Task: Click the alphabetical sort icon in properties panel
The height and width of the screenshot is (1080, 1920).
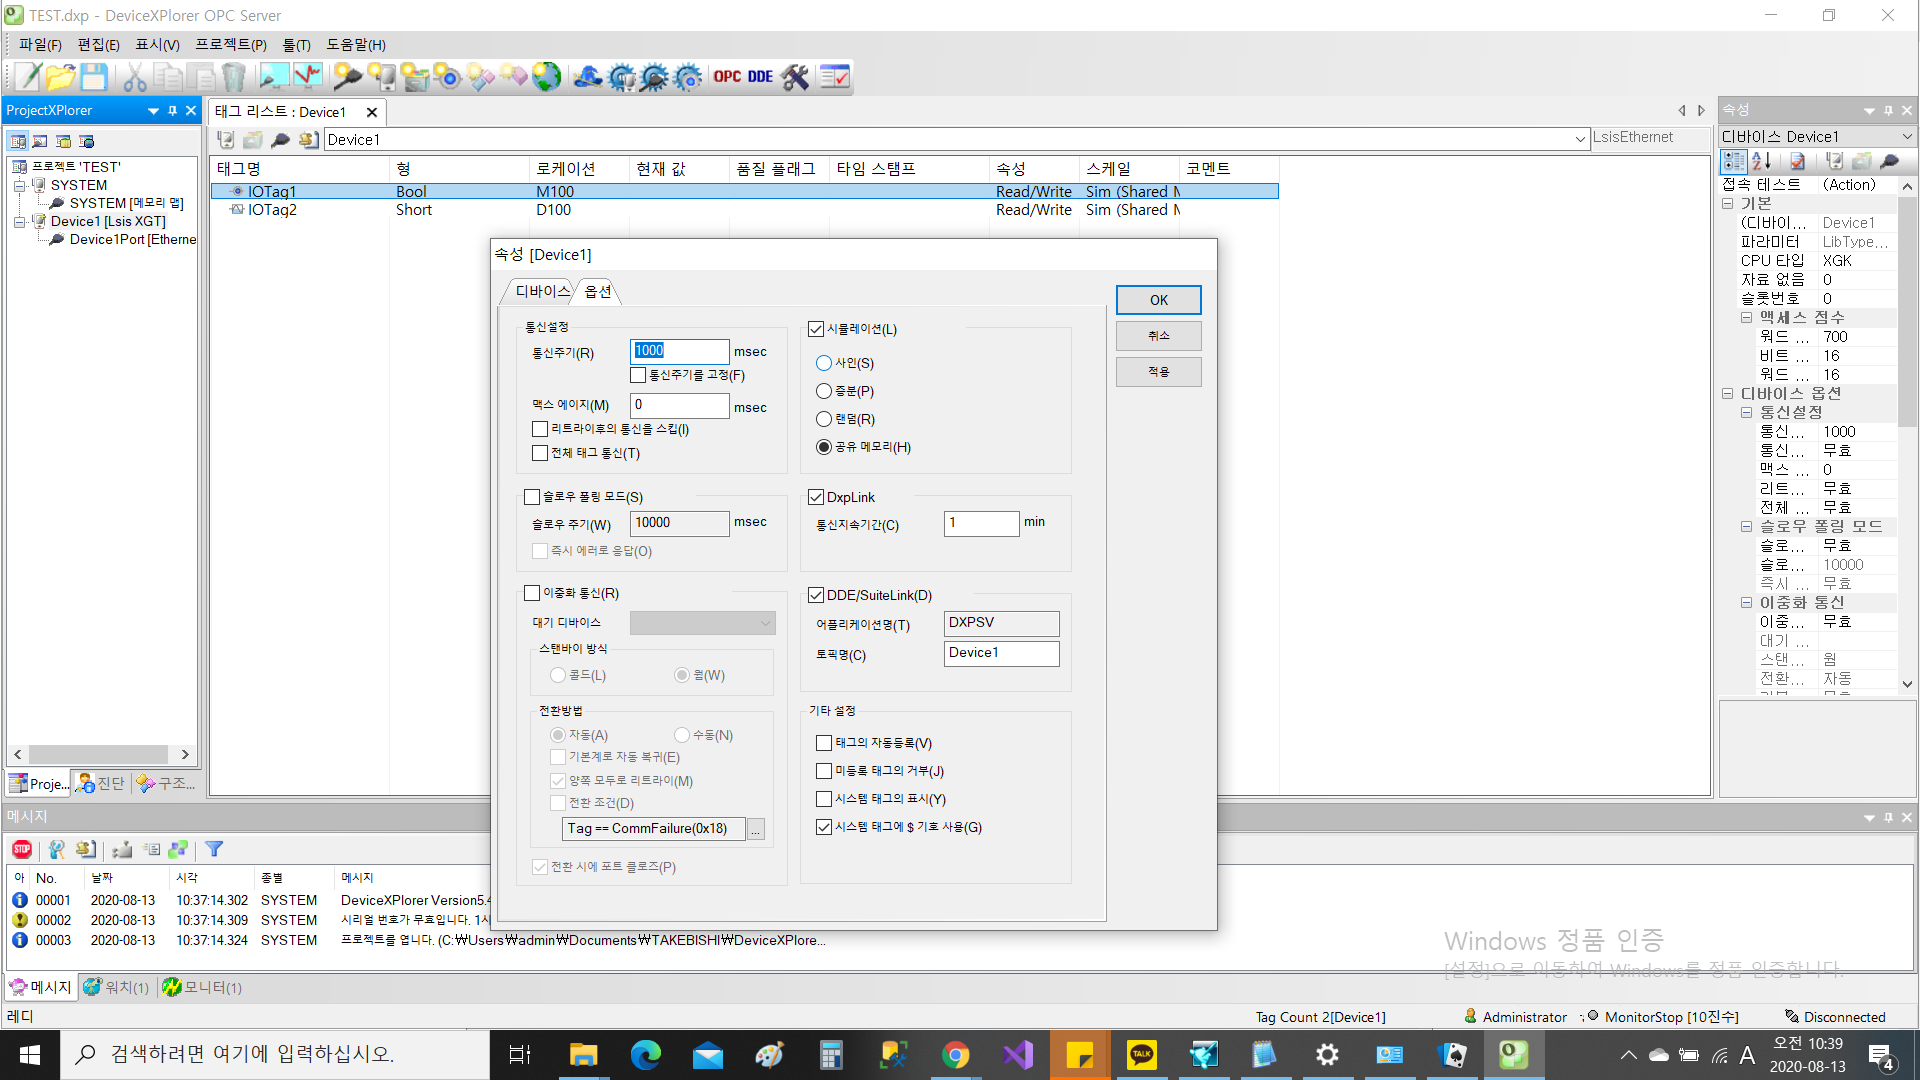Action: (1761, 161)
